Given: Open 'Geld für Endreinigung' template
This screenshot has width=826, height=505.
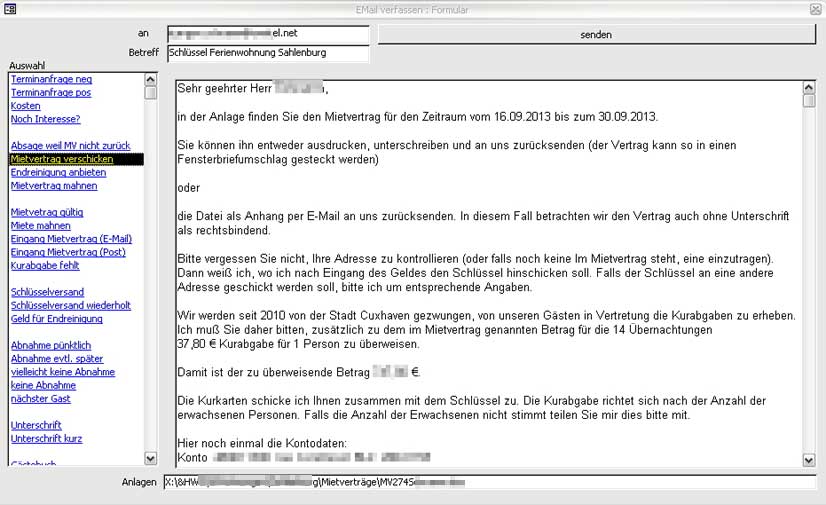Looking at the screenshot, I should tap(56, 319).
